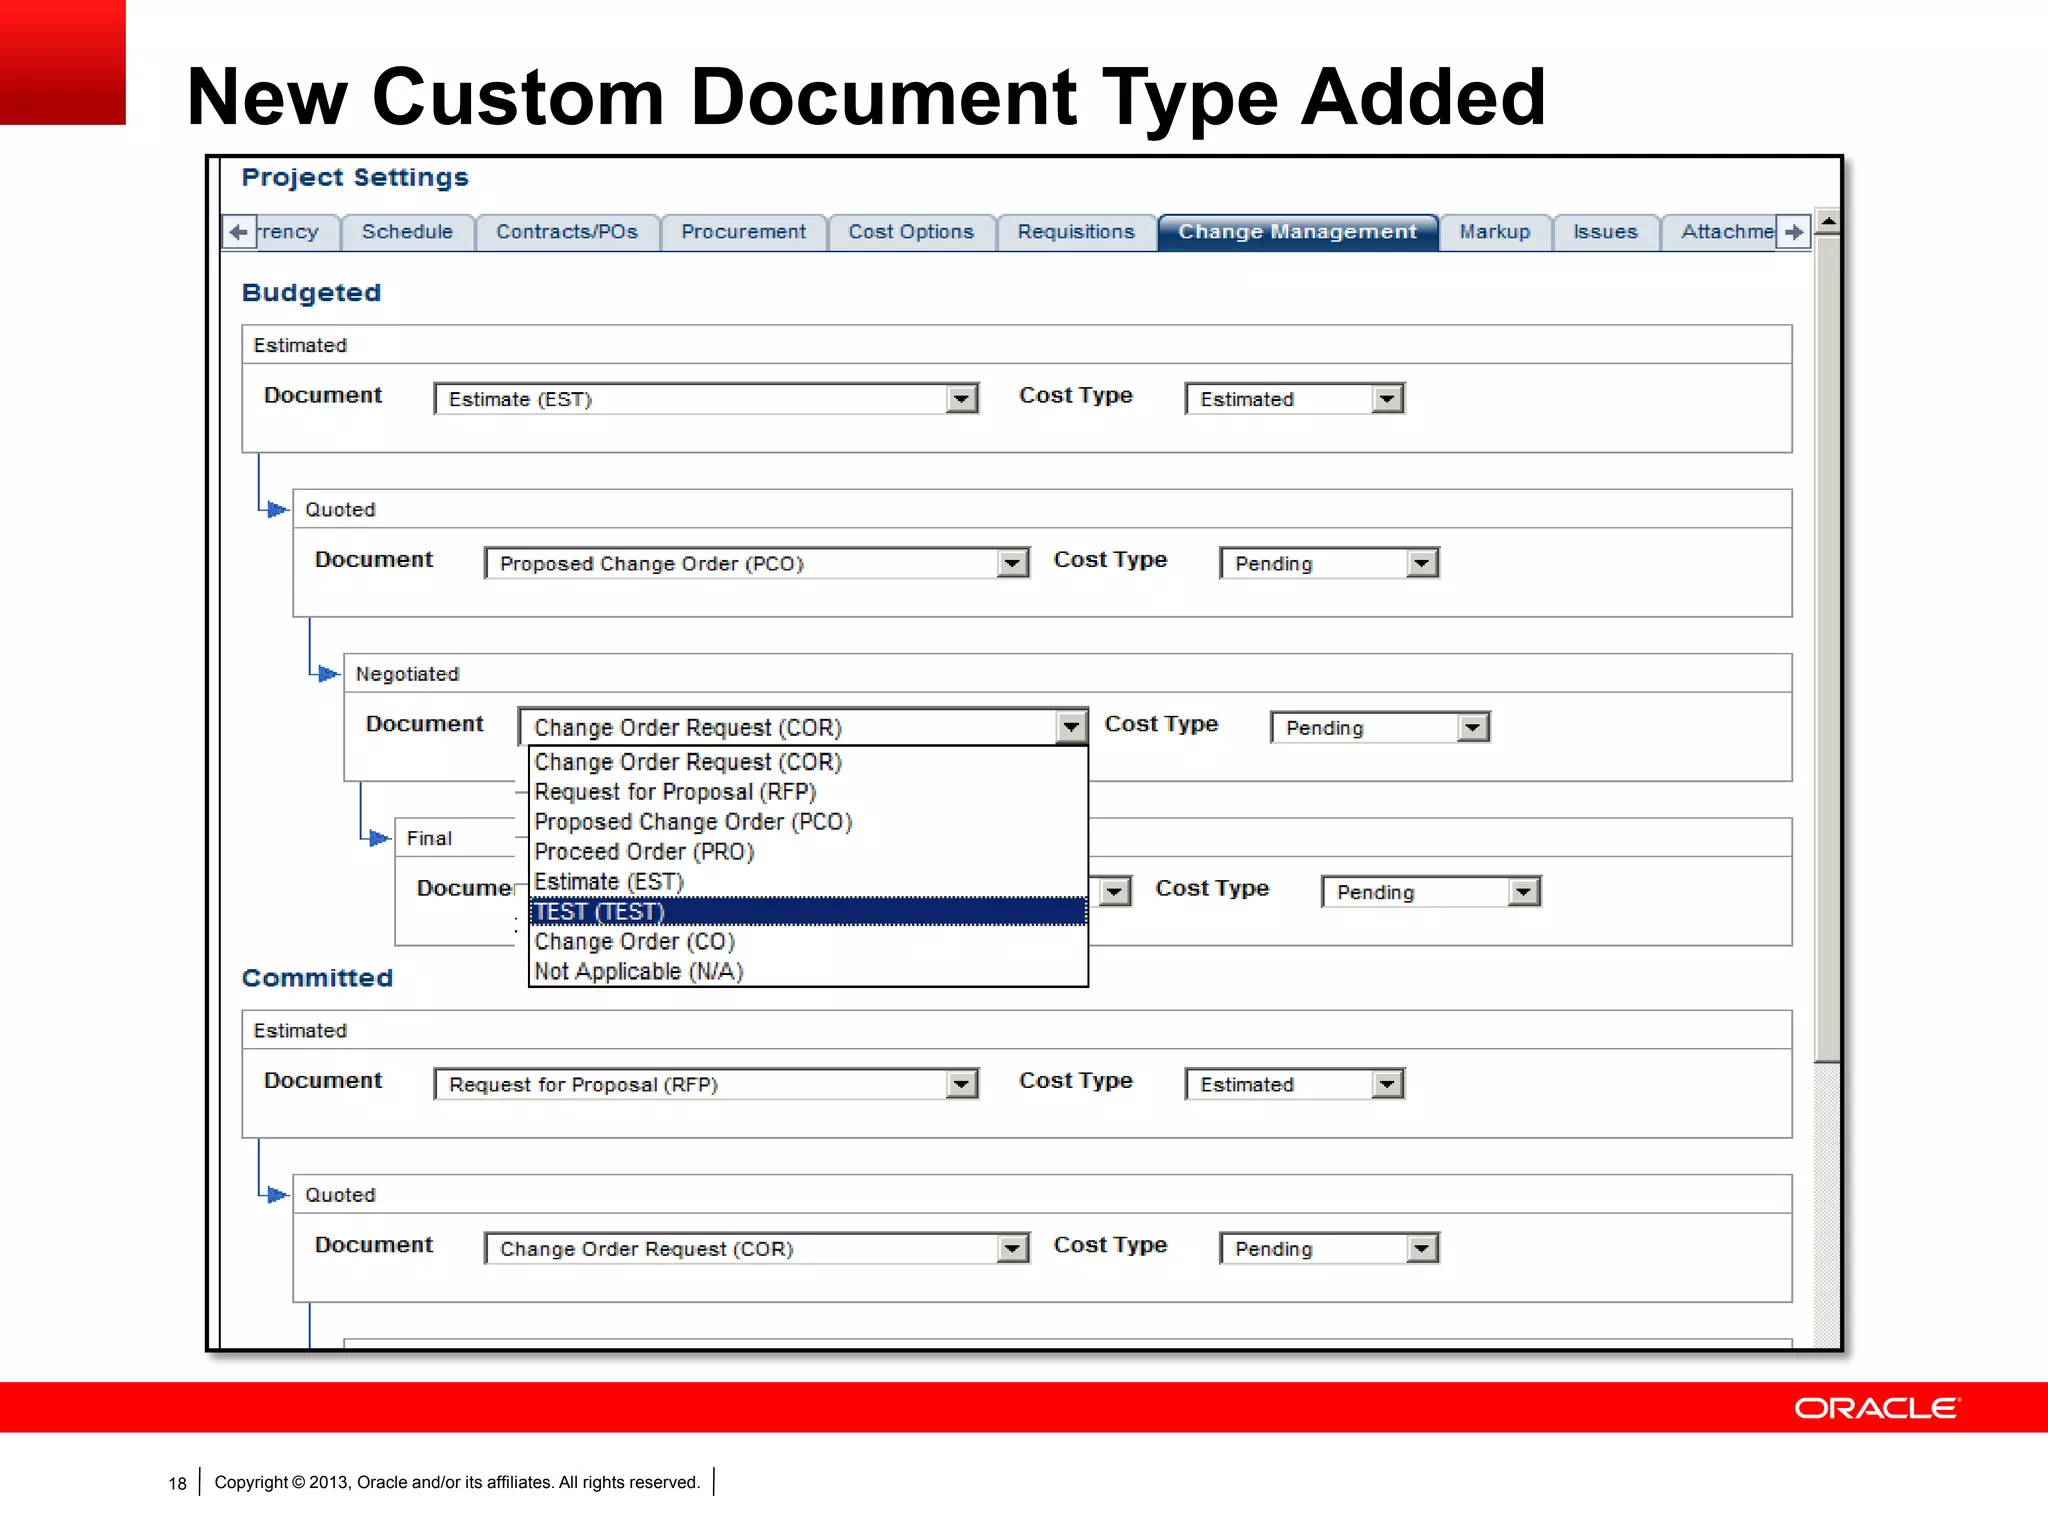Open the Schedule tab
The height and width of the screenshot is (1536, 2048).
[407, 232]
